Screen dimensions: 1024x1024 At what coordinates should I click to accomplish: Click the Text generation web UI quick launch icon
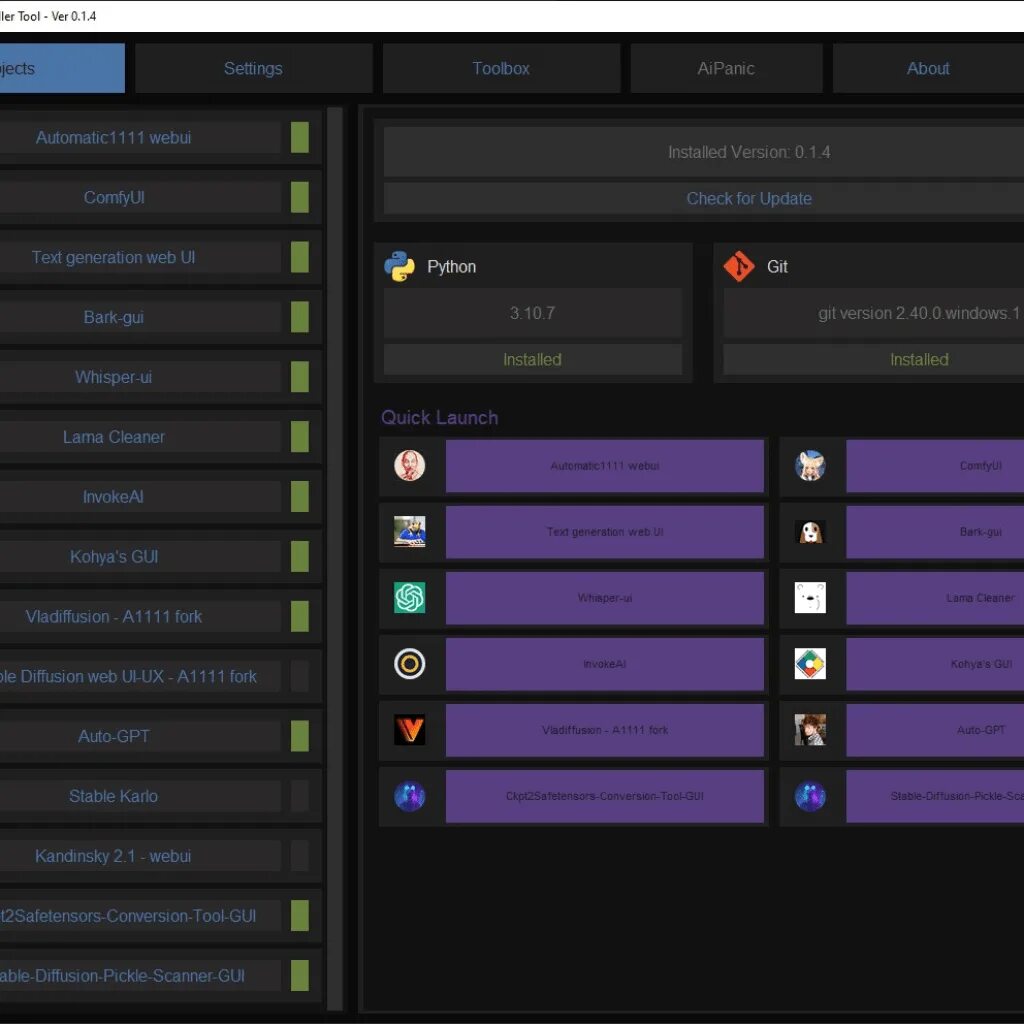coord(409,532)
